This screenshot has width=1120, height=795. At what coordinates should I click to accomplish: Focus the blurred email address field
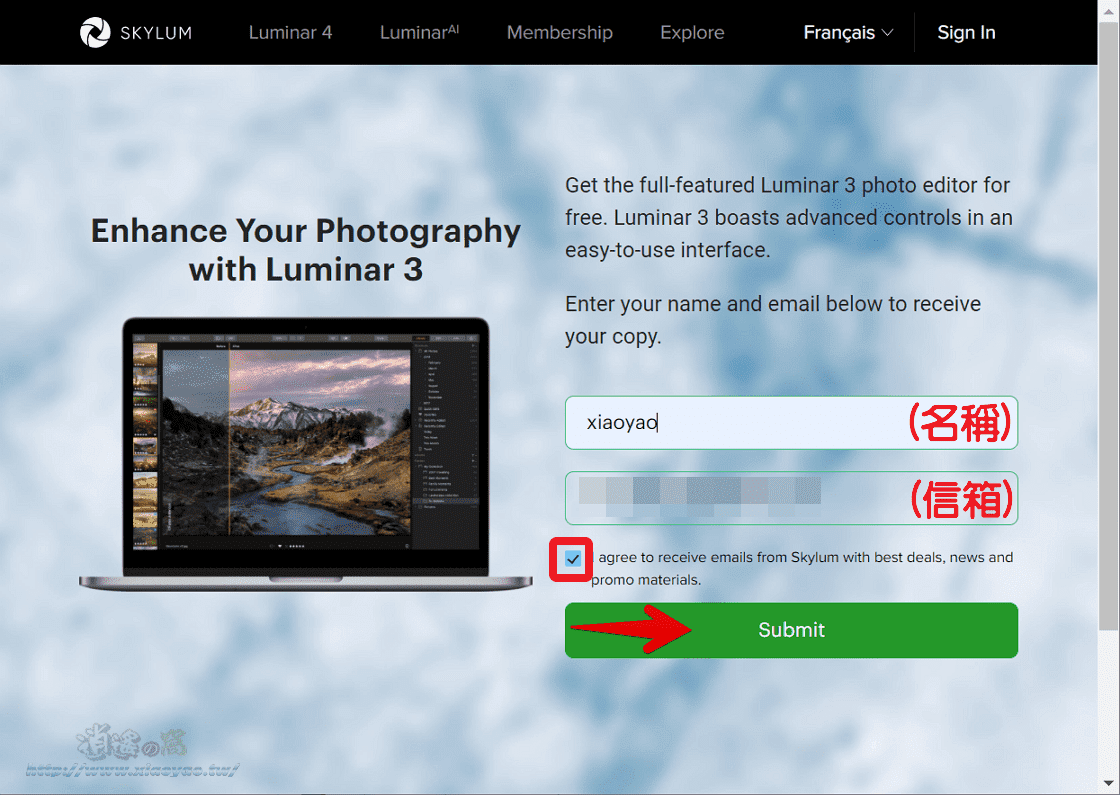point(791,498)
